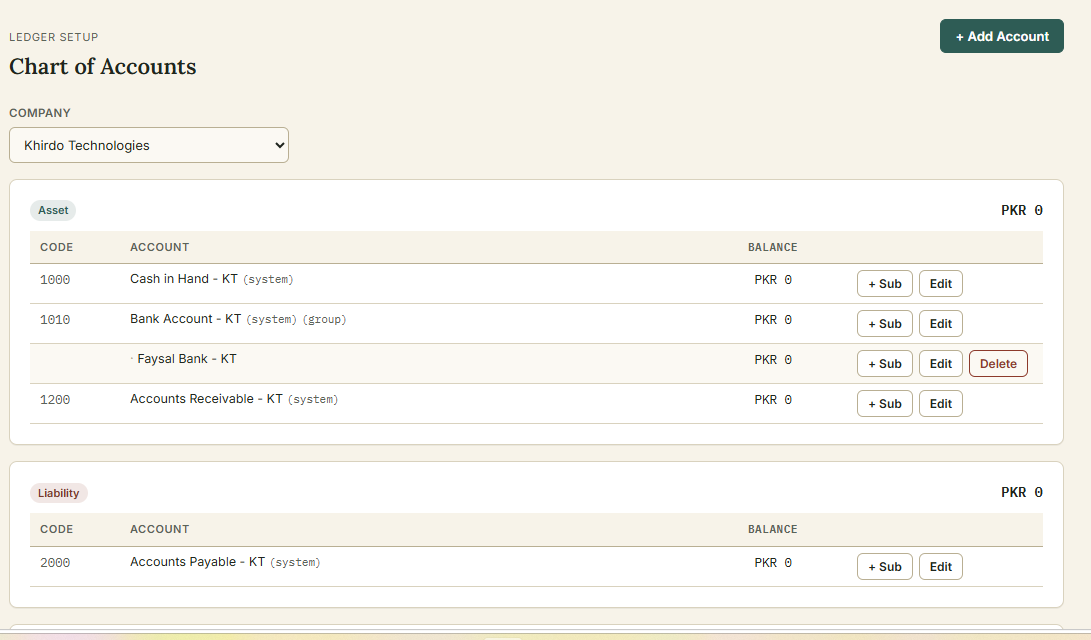Edit the Cash in Hand - KT account
The height and width of the screenshot is (640, 1091).
tap(940, 284)
